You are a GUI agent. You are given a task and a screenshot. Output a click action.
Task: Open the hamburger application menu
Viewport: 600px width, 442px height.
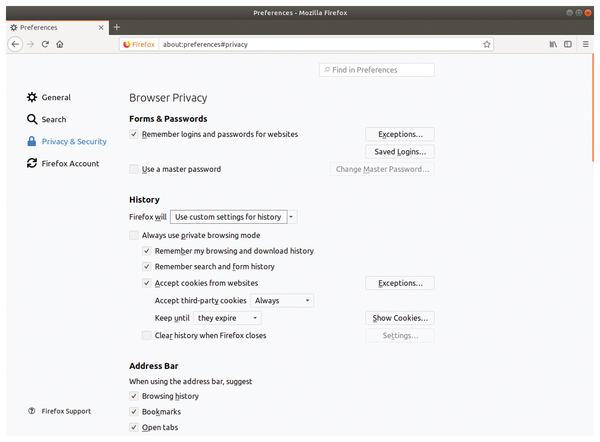coord(585,44)
